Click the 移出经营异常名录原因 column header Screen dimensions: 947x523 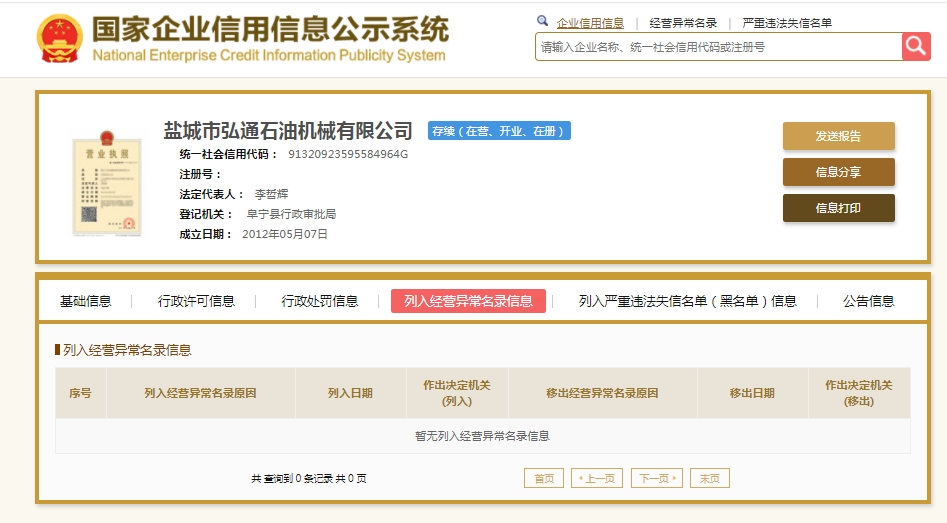click(x=602, y=393)
